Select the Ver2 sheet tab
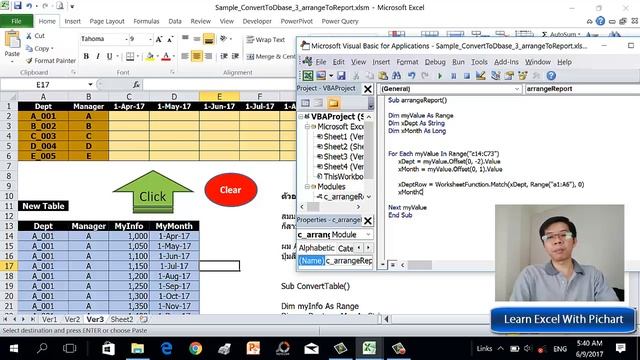Image resolution: width=640 pixels, height=360 pixels. tap(72, 319)
